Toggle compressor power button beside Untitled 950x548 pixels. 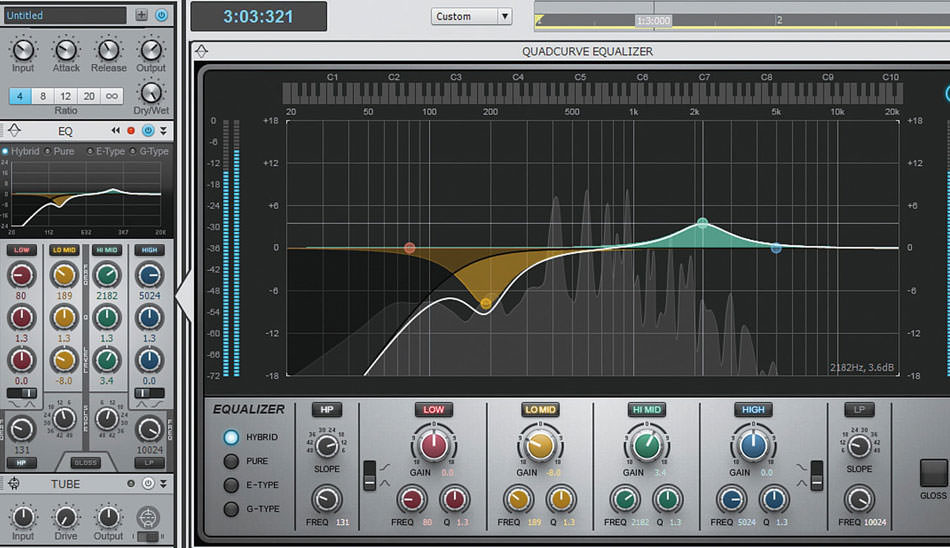pyautogui.click(x=161, y=15)
